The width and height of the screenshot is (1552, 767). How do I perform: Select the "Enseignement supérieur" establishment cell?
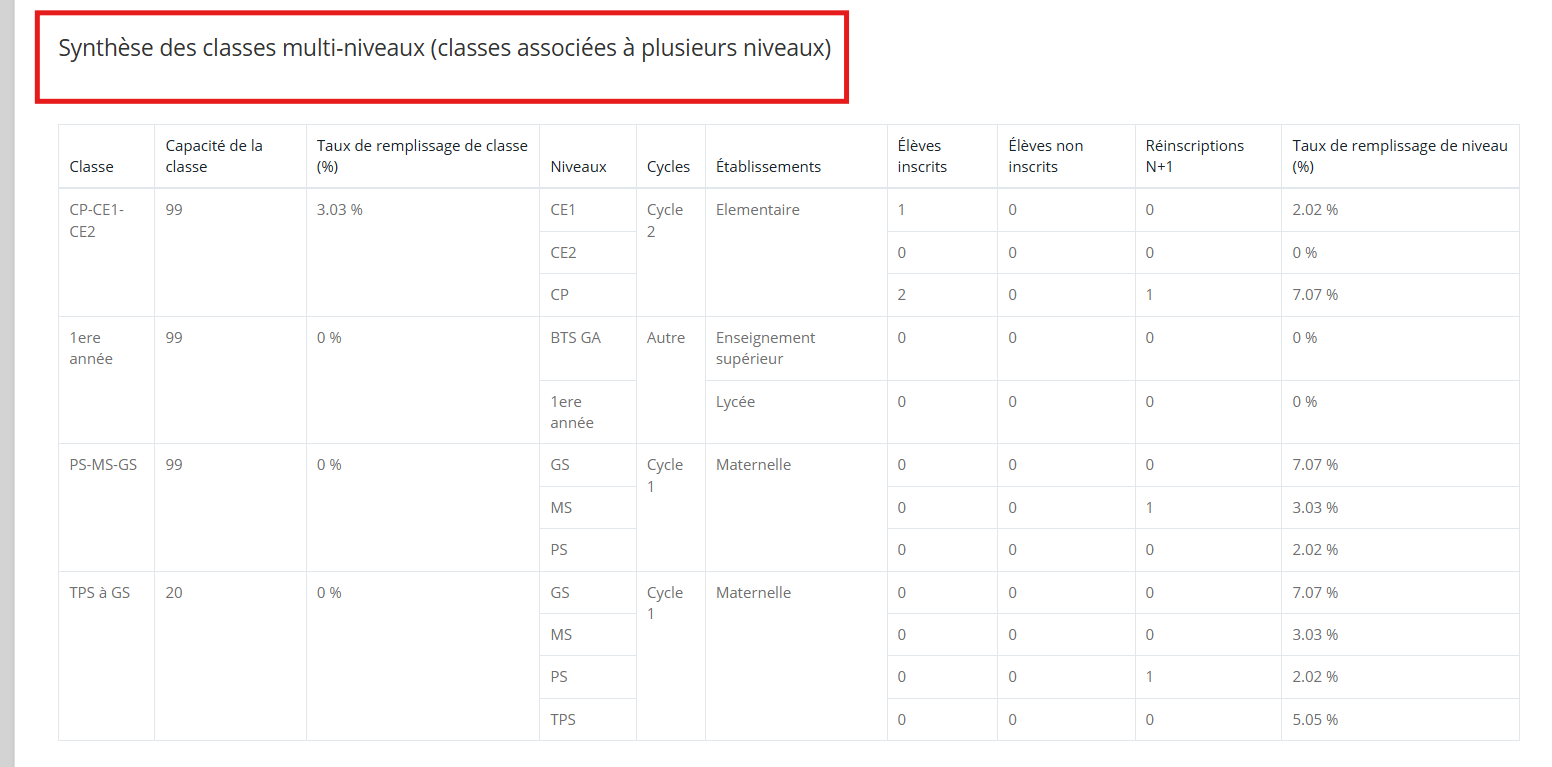coord(765,348)
